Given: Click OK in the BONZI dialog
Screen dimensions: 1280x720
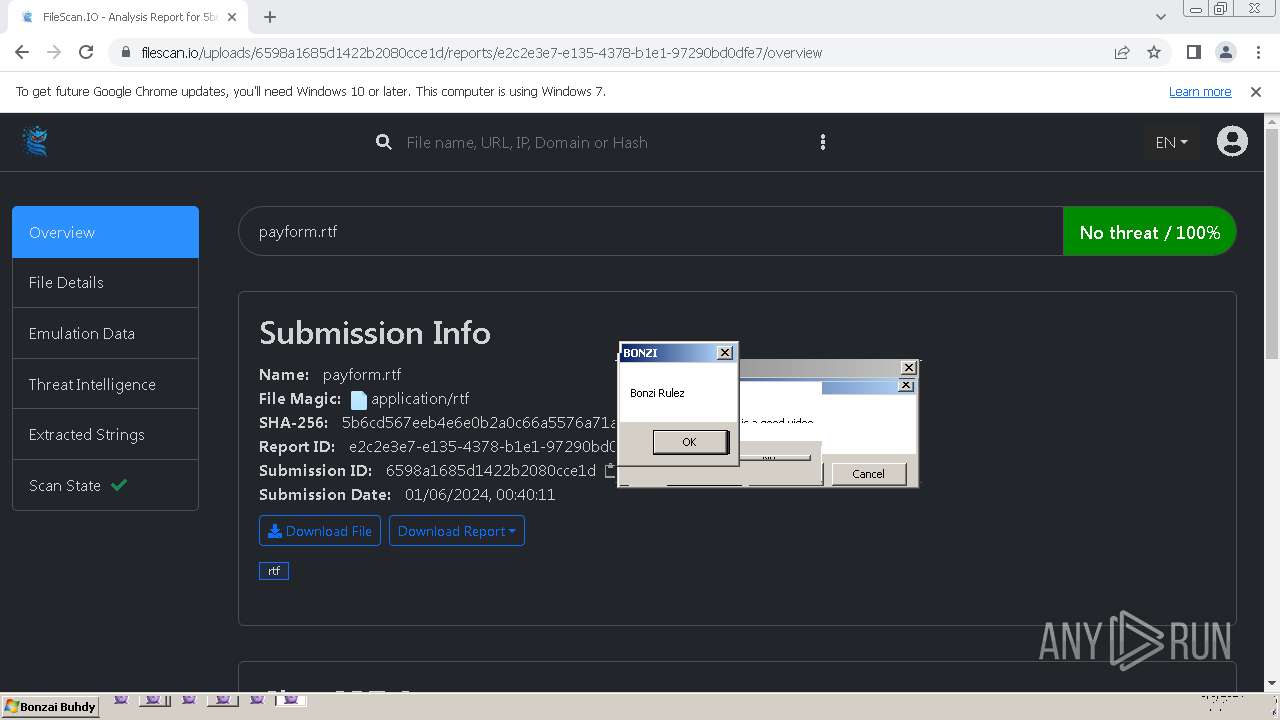Looking at the screenshot, I should tap(690, 442).
